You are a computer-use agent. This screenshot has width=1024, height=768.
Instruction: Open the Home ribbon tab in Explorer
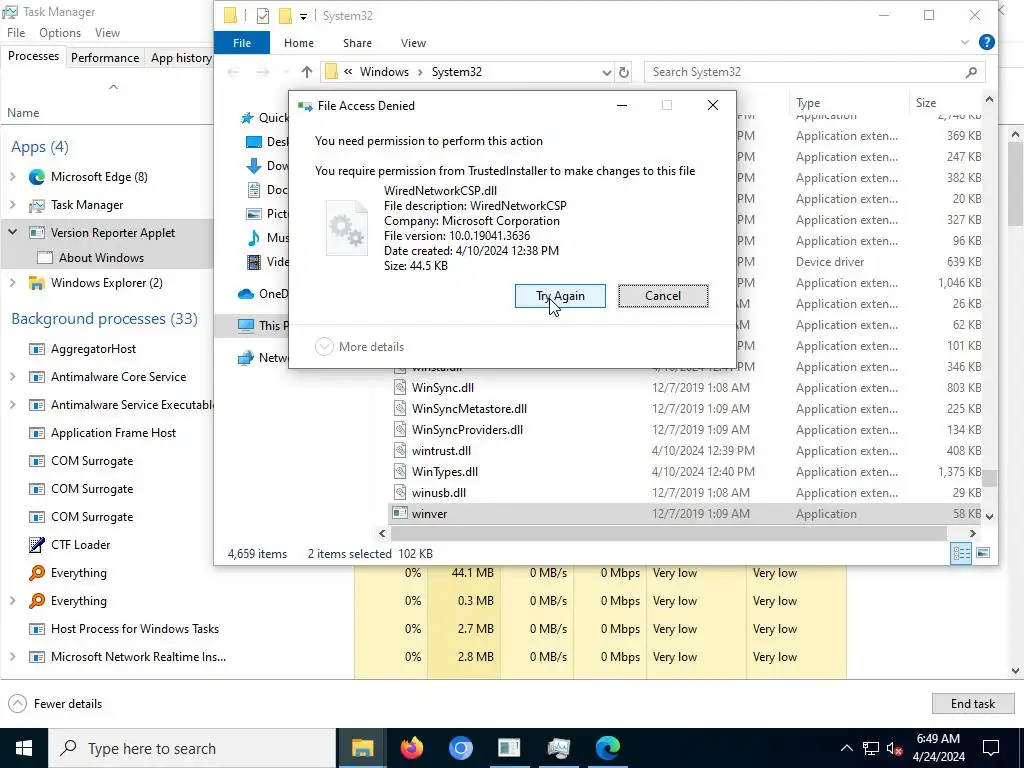point(298,43)
